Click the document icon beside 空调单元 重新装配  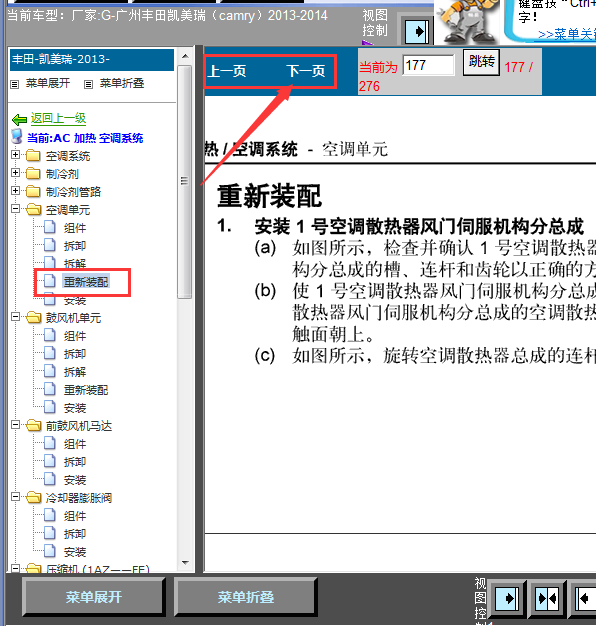point(50,281)
